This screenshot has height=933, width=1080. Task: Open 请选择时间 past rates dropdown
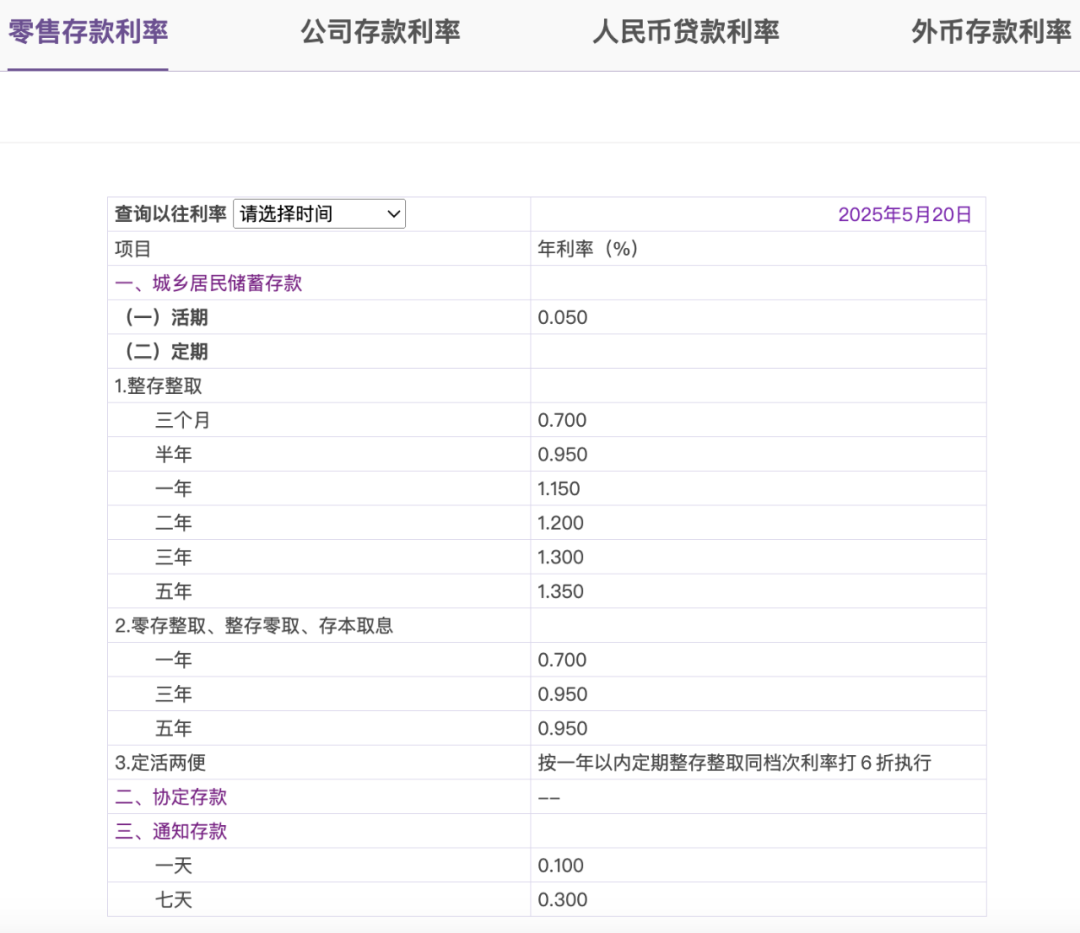[320, 213]
